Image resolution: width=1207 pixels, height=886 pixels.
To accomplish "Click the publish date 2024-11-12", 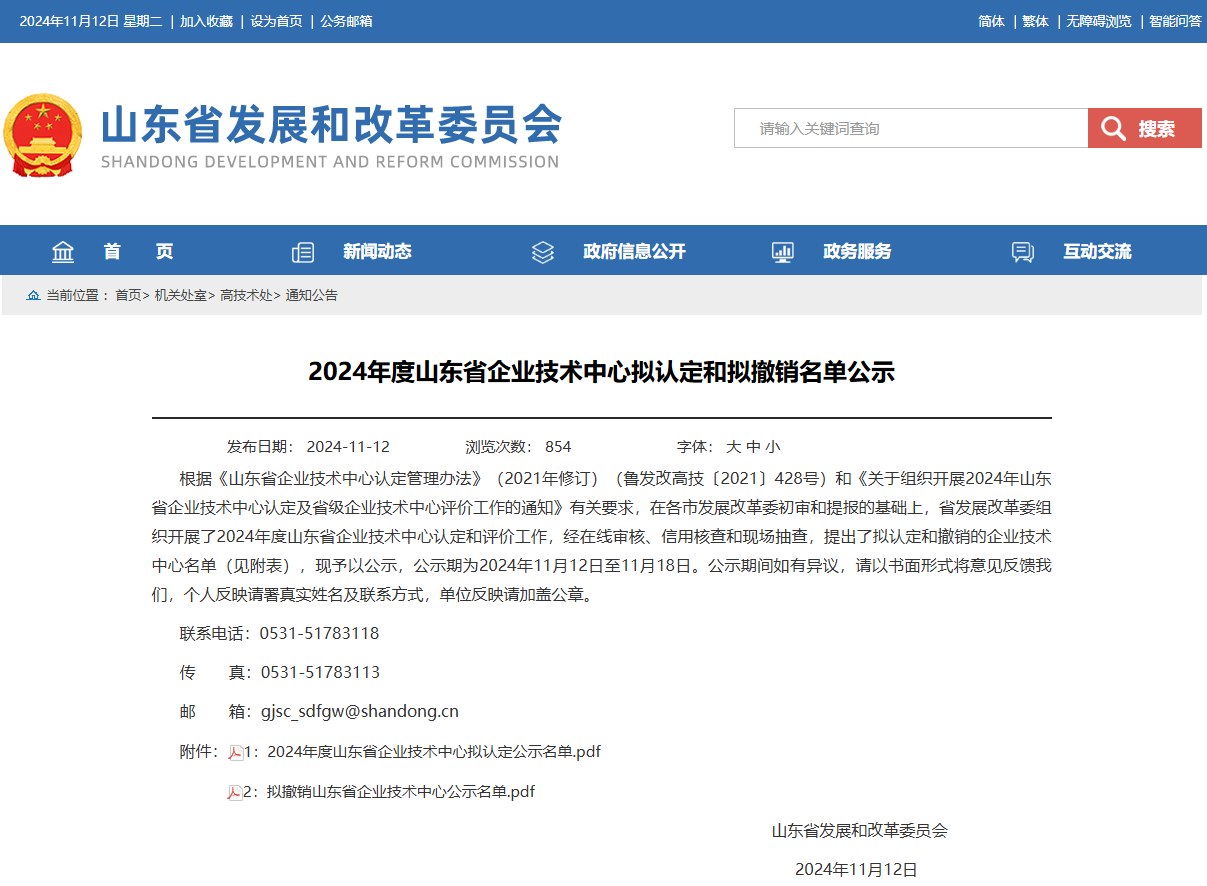I will pos(348,447).
